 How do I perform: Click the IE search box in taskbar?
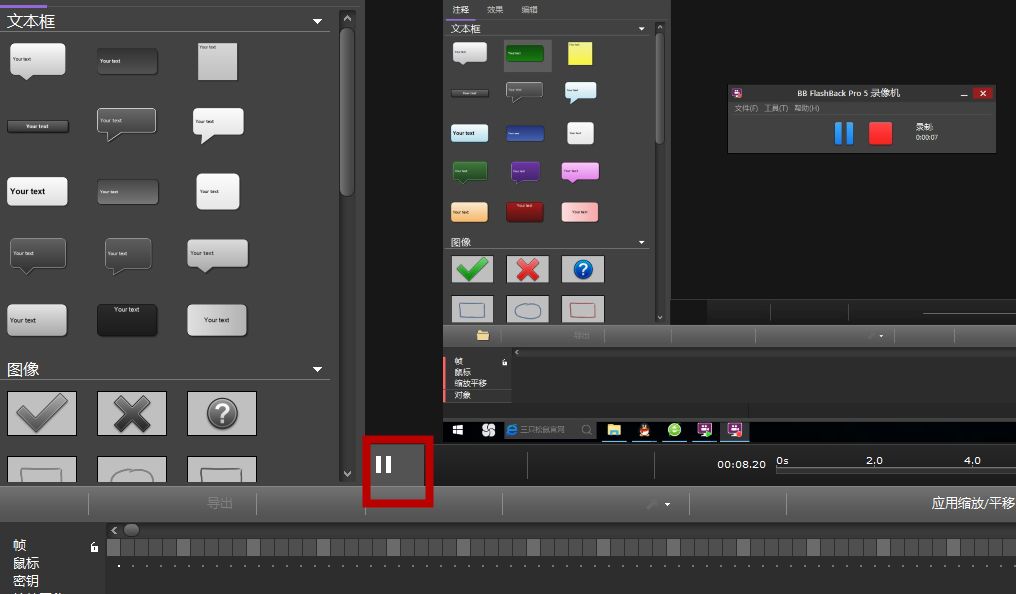click(549, 429)
